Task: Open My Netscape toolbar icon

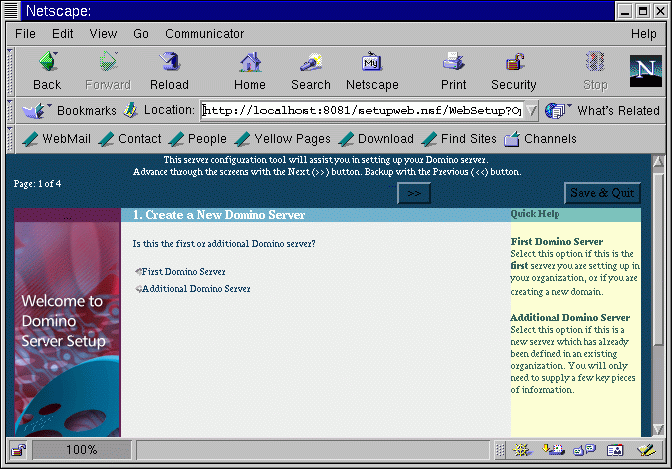Action: tap(372, 61)
